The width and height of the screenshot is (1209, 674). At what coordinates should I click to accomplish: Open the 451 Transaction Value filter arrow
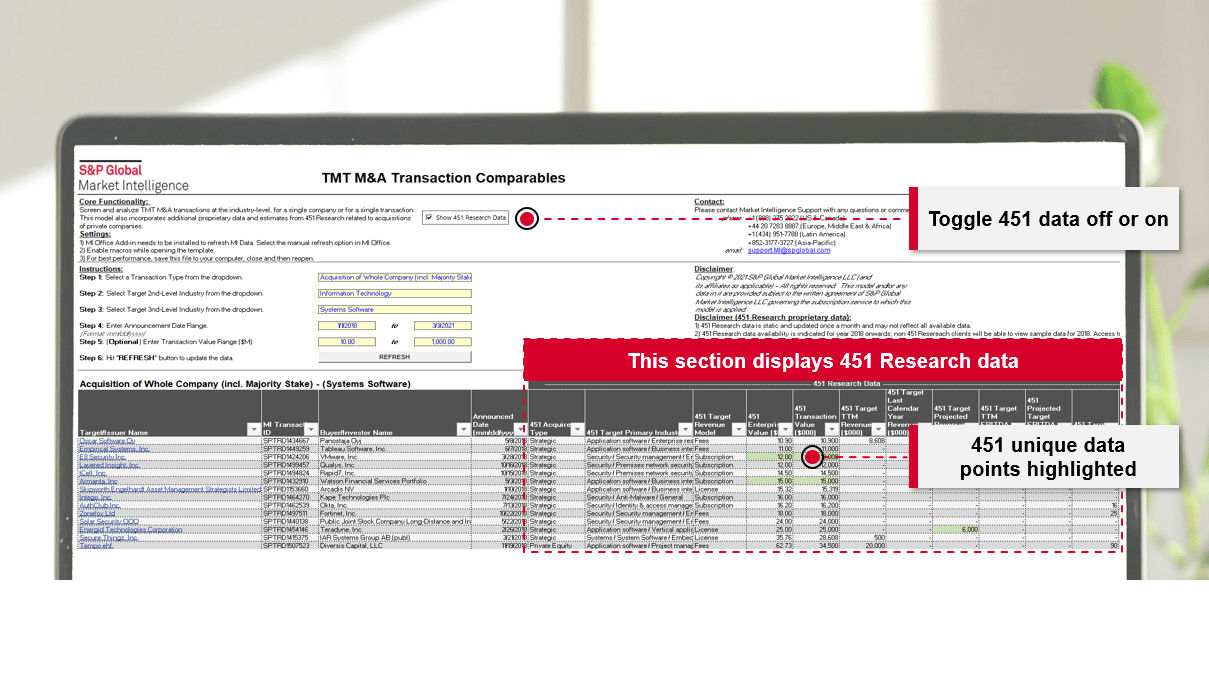832,429
